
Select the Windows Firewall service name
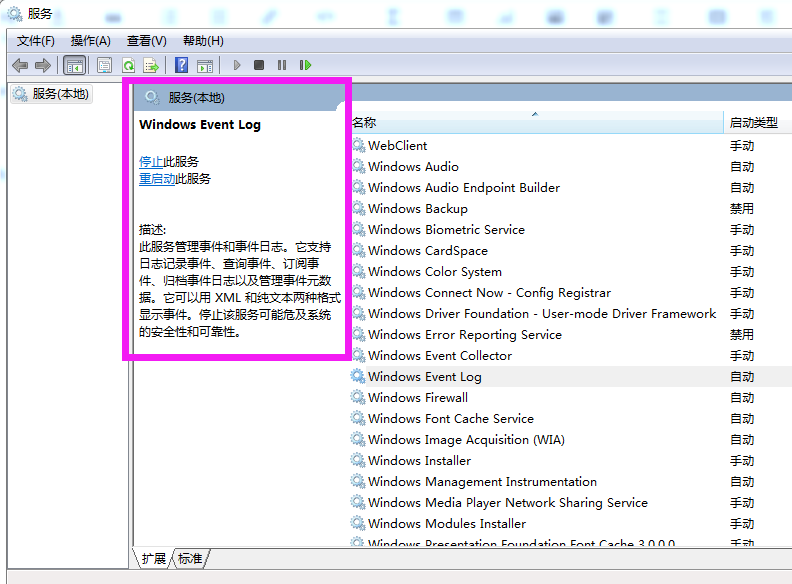click(418, 398)
